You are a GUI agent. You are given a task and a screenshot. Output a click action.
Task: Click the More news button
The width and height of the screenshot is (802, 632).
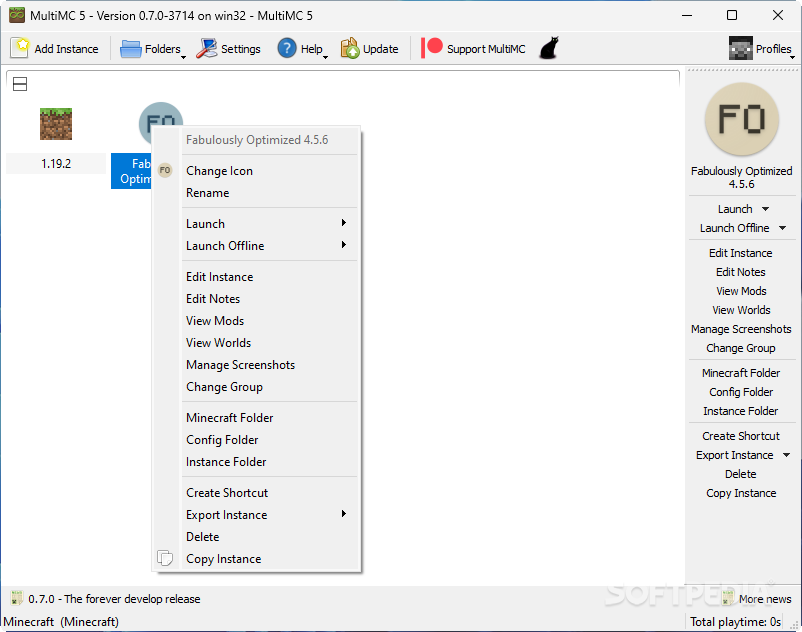(x=756, y=599)
